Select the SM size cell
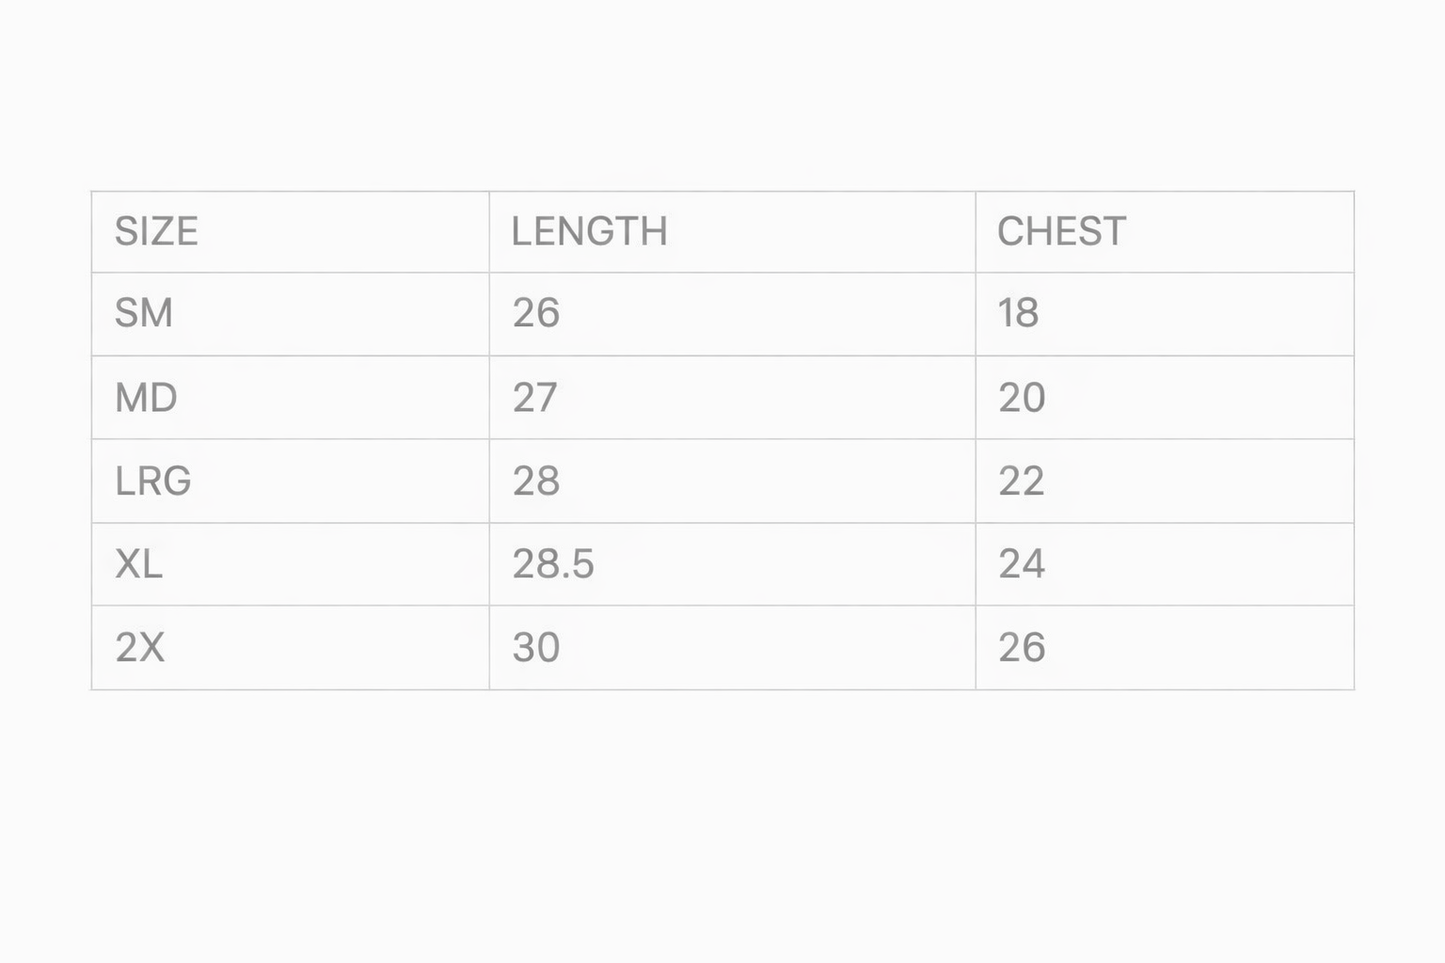Viewport: 1445px width, 963px height. [144, 314]
